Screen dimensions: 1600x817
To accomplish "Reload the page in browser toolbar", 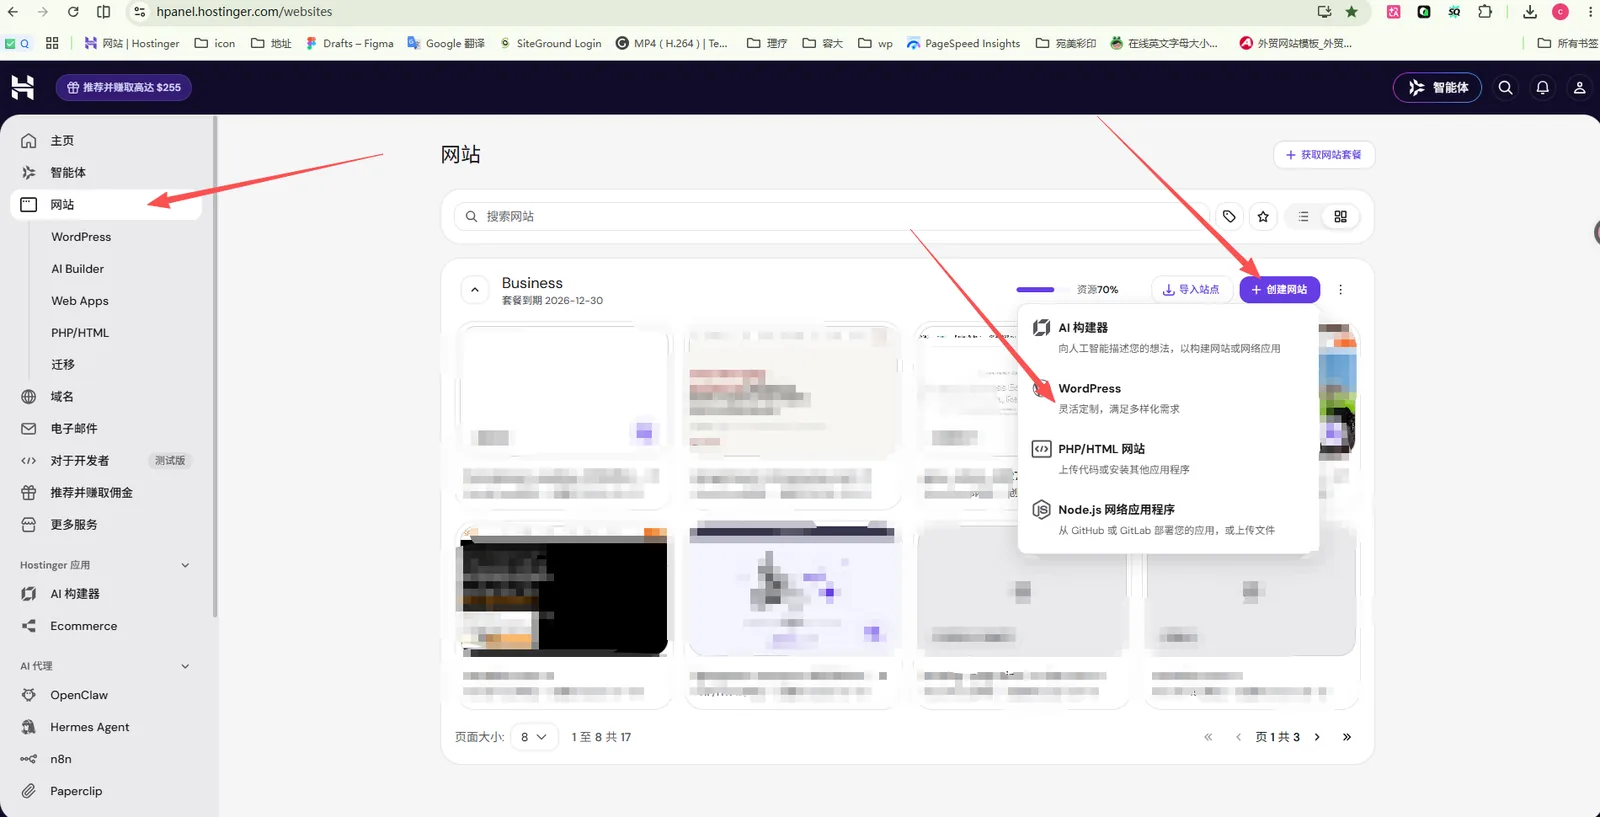I will point(73,12).
